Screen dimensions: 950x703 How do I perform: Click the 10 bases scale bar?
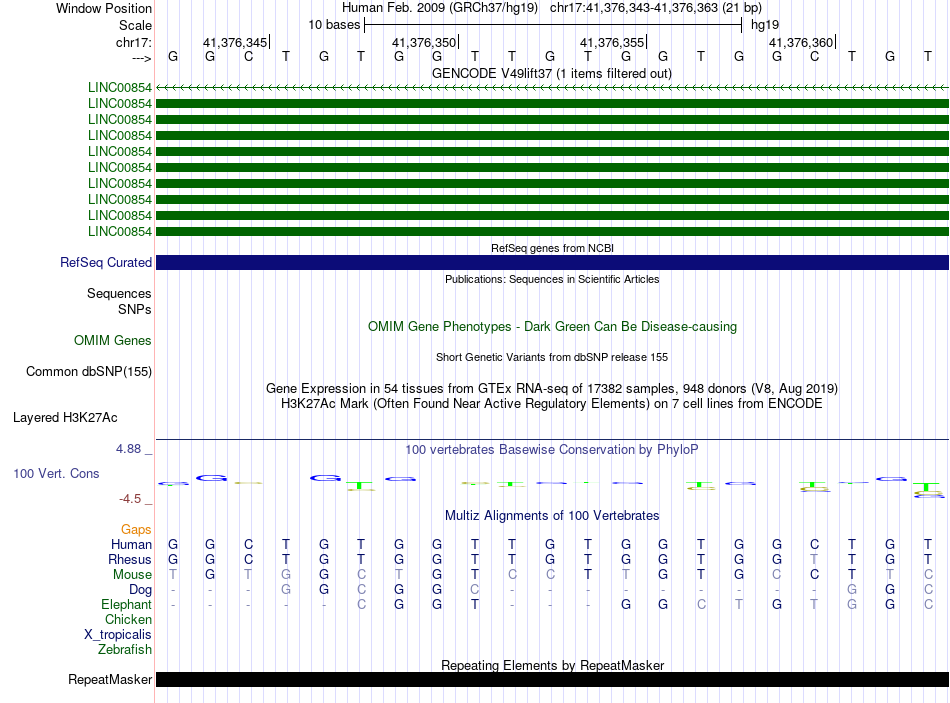(x=553, y=25)
